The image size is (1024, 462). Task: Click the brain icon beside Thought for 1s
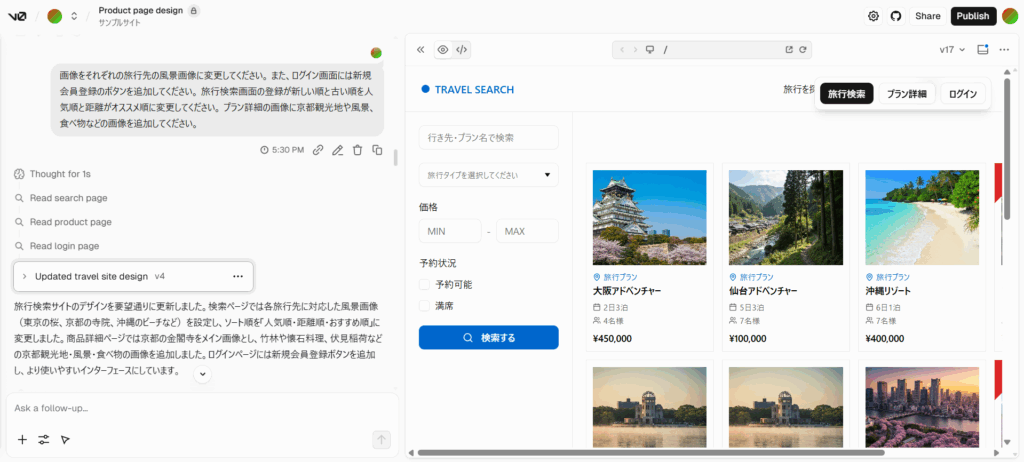point(19,174)
